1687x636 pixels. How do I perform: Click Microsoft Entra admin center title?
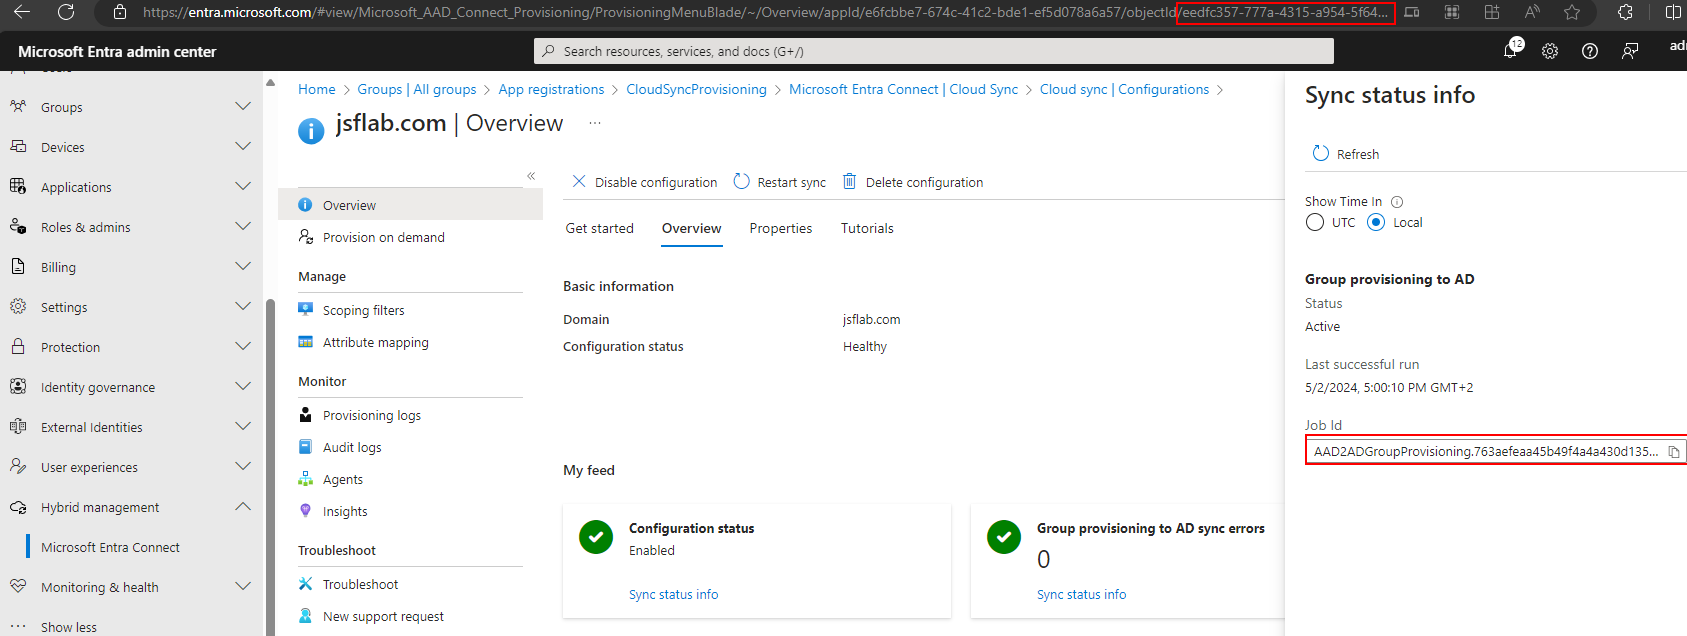point(117,51)
